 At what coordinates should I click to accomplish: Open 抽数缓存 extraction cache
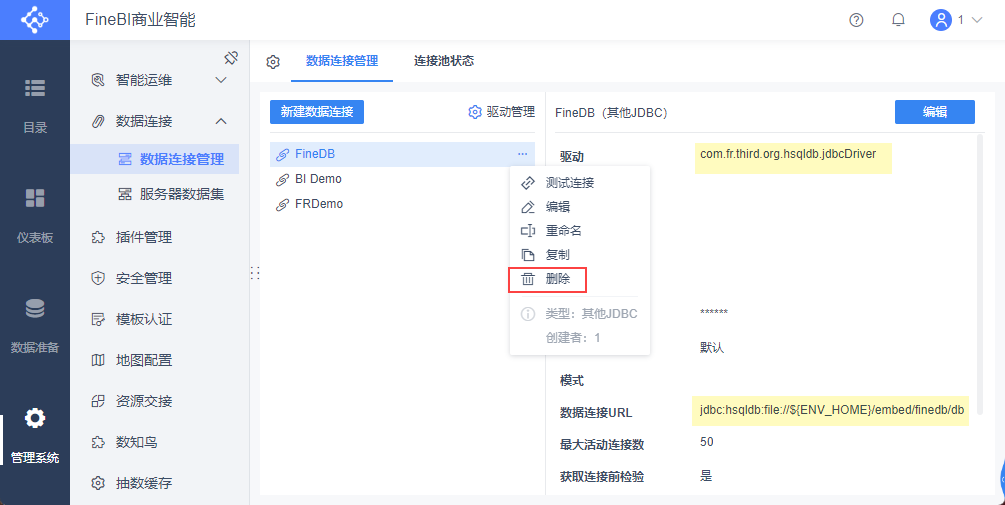pyautogui.click(x=144, y=483)
